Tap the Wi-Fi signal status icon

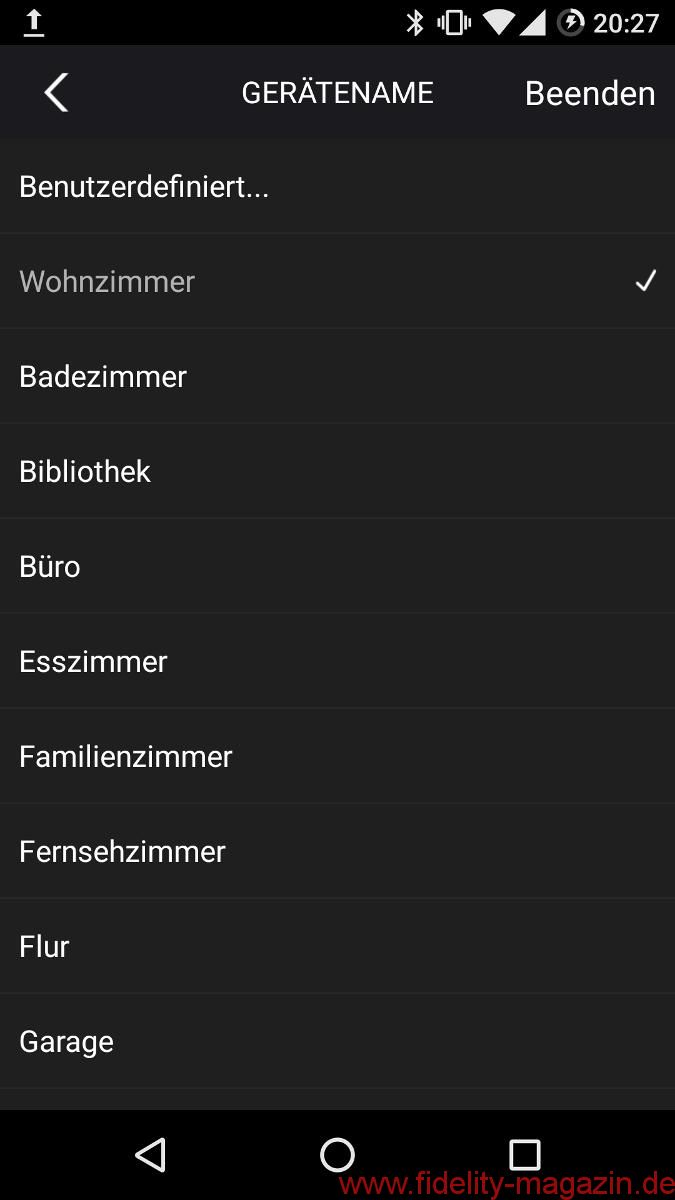click(497, 22)
